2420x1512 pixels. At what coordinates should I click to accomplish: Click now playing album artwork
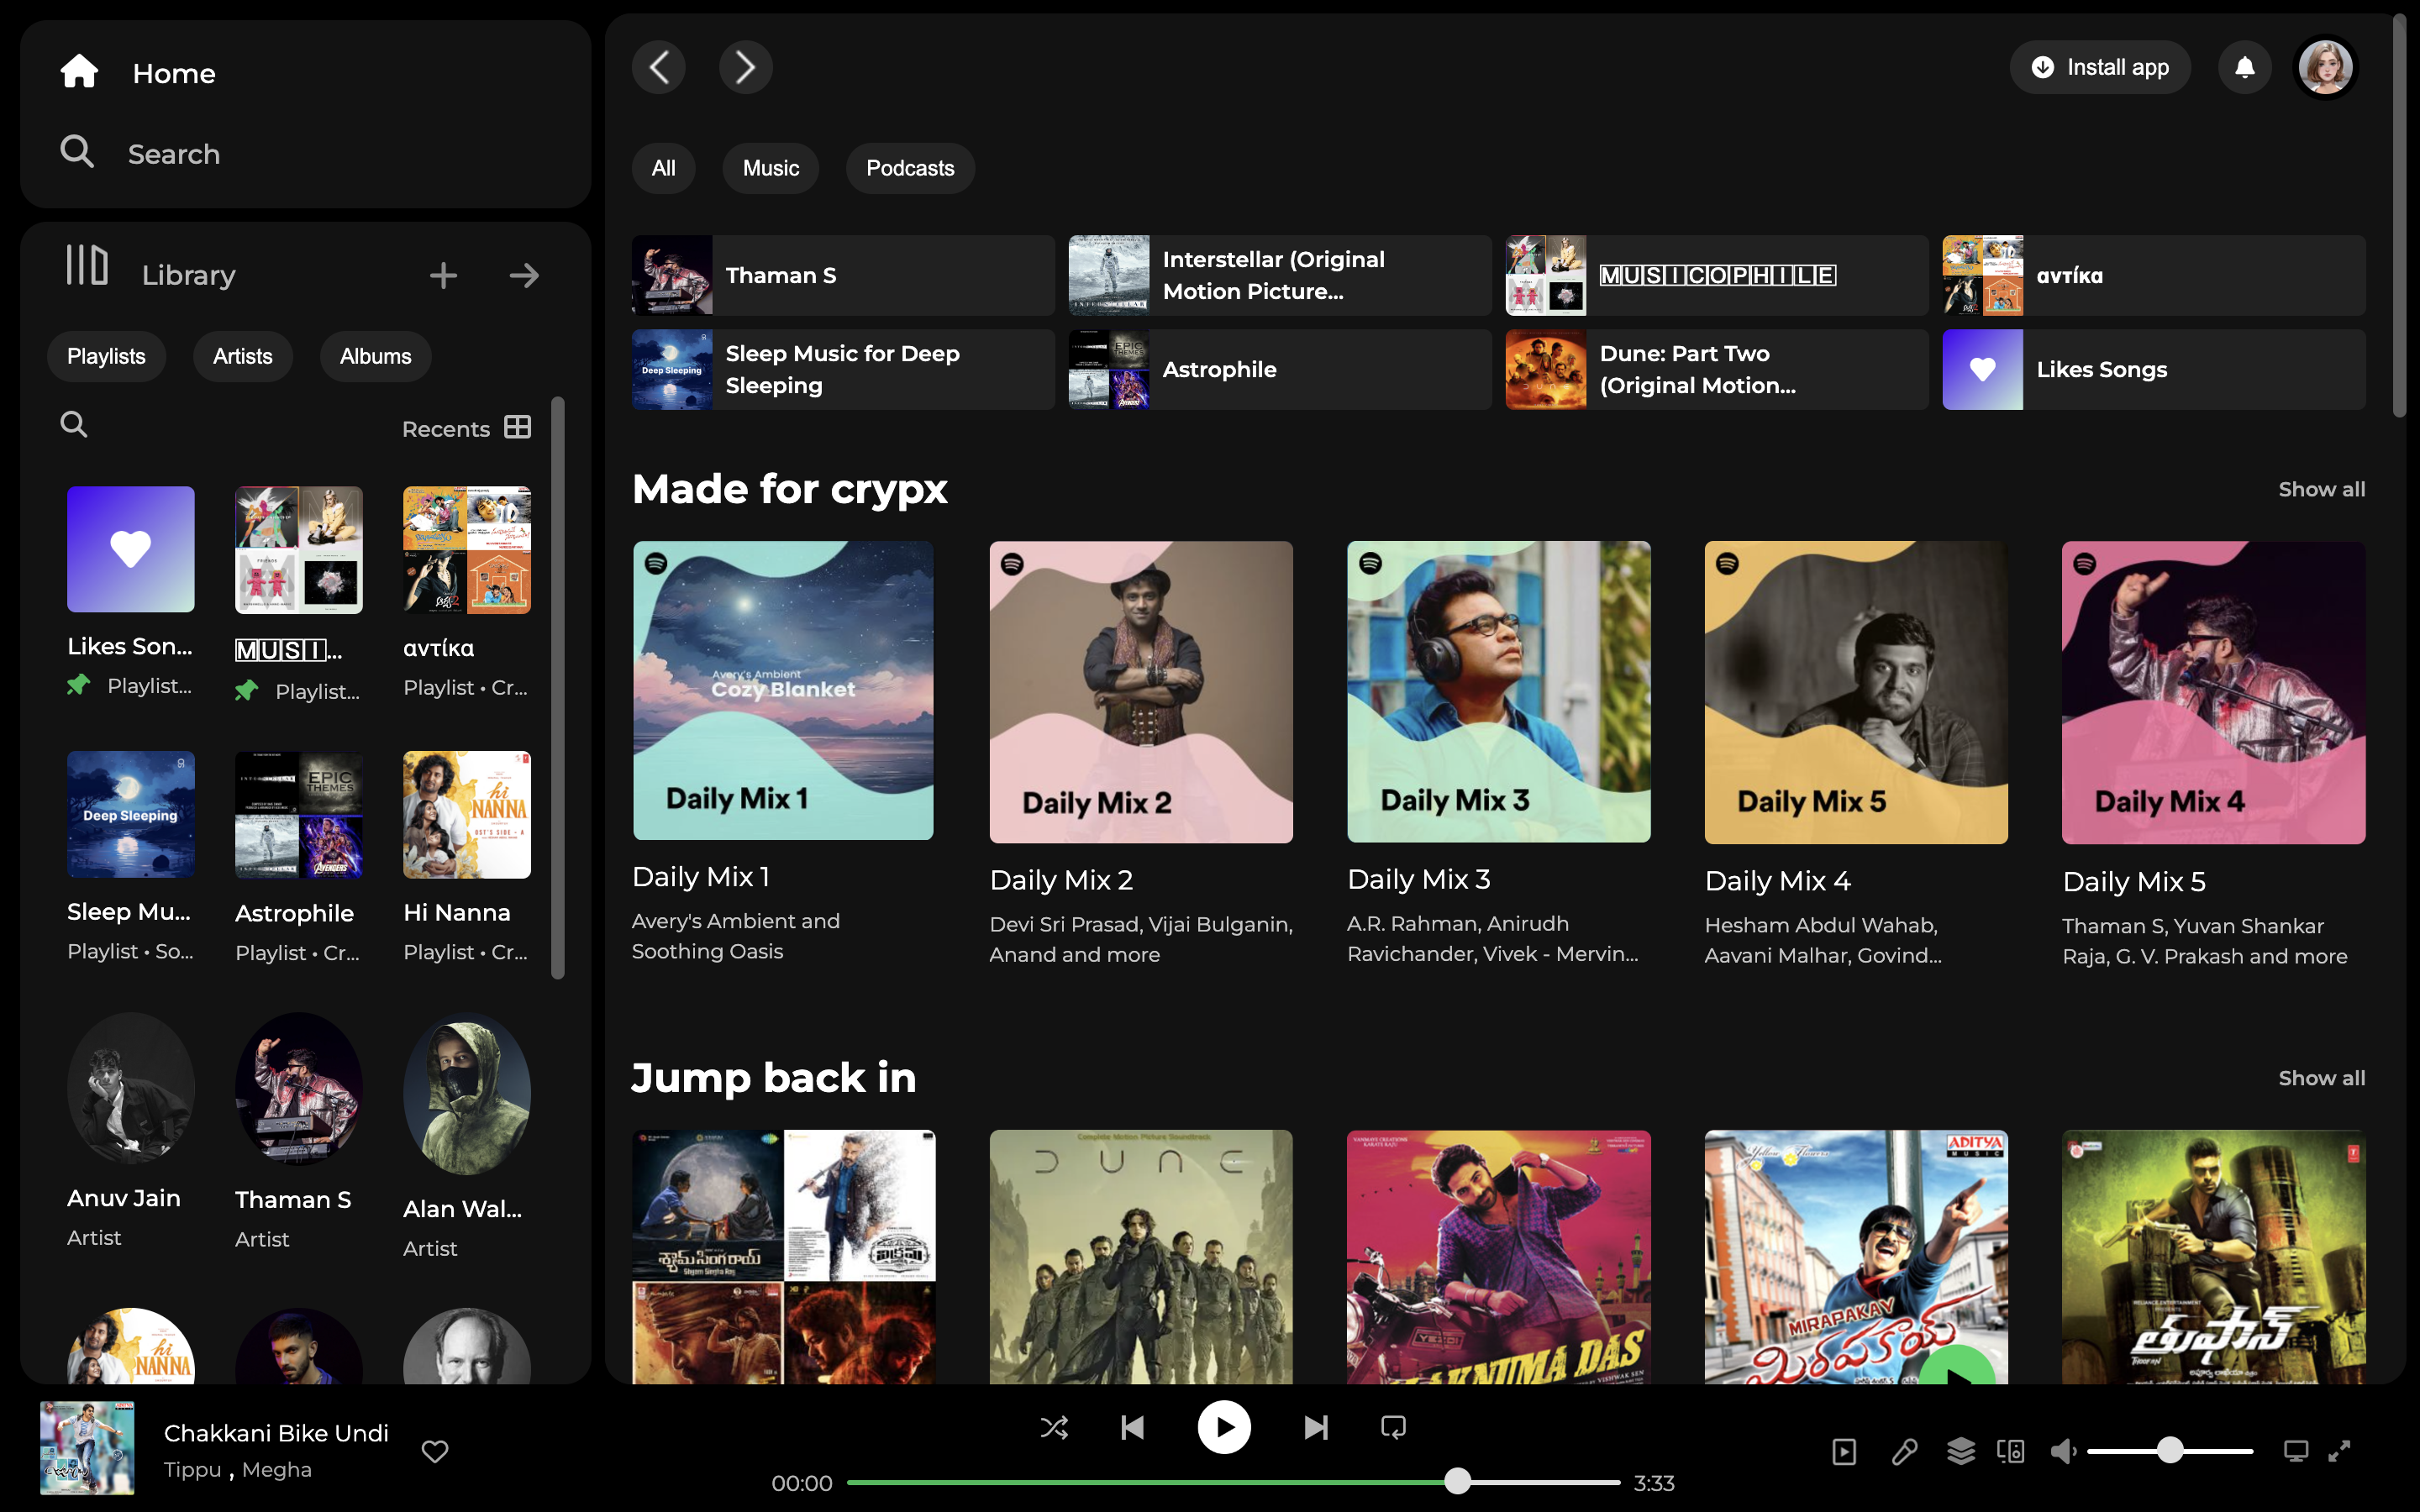tap(87, 1447)
